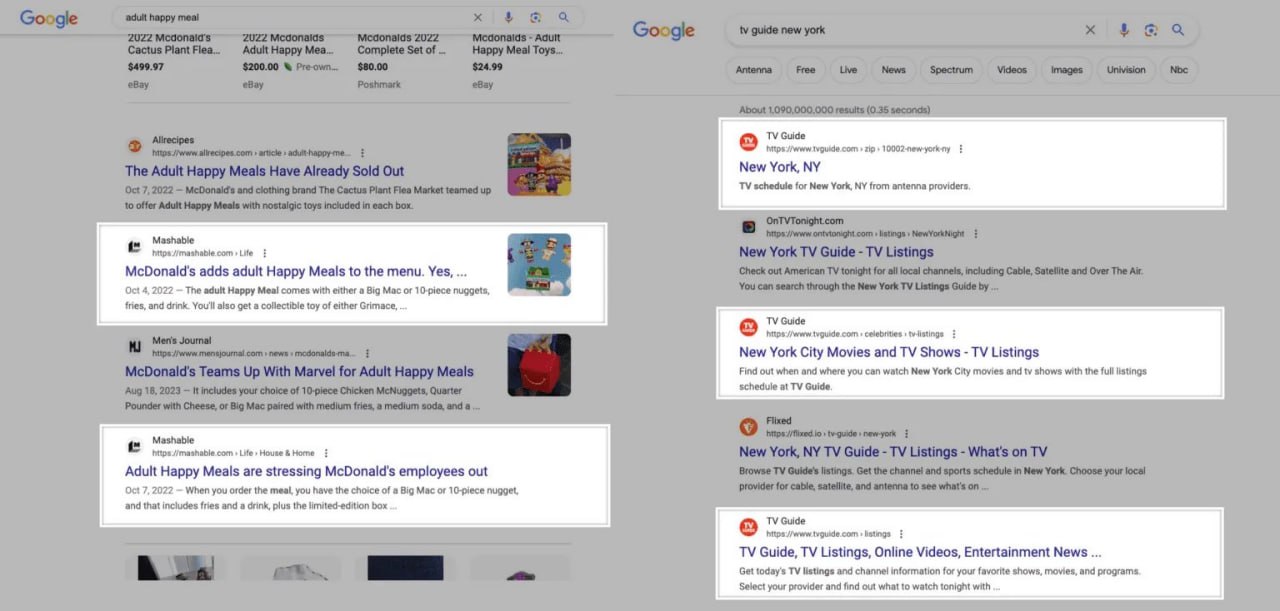Click the $80.00 Poshmark Complete Set listing

point(403,62)
